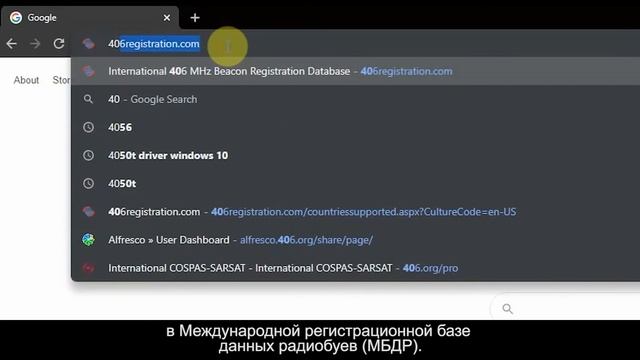Select the '40 - Google Search' suggestion

pos(356,99)
